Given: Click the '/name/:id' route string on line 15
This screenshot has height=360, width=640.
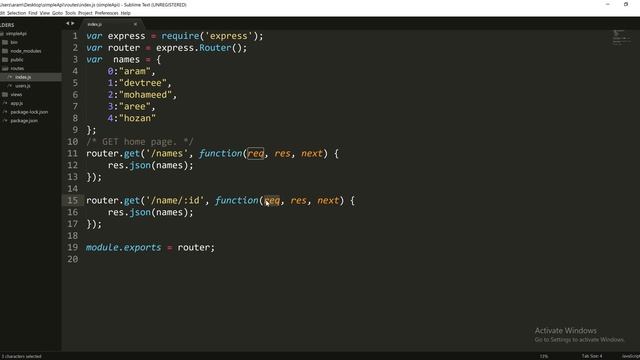Looking at the screenshot, I should (x=175, y=201).
